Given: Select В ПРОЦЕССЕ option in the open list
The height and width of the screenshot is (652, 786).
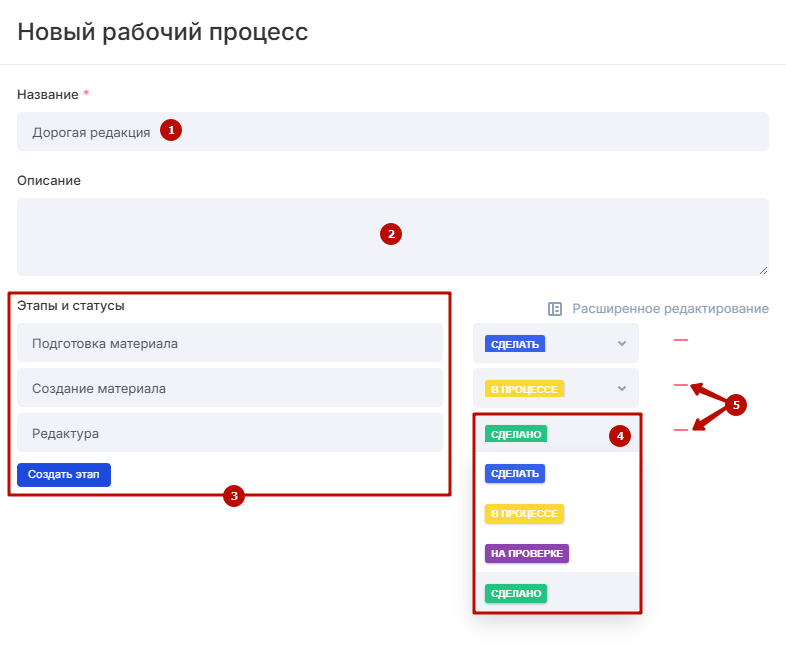Looking at the screenshot, I should (x=524, y=513).
